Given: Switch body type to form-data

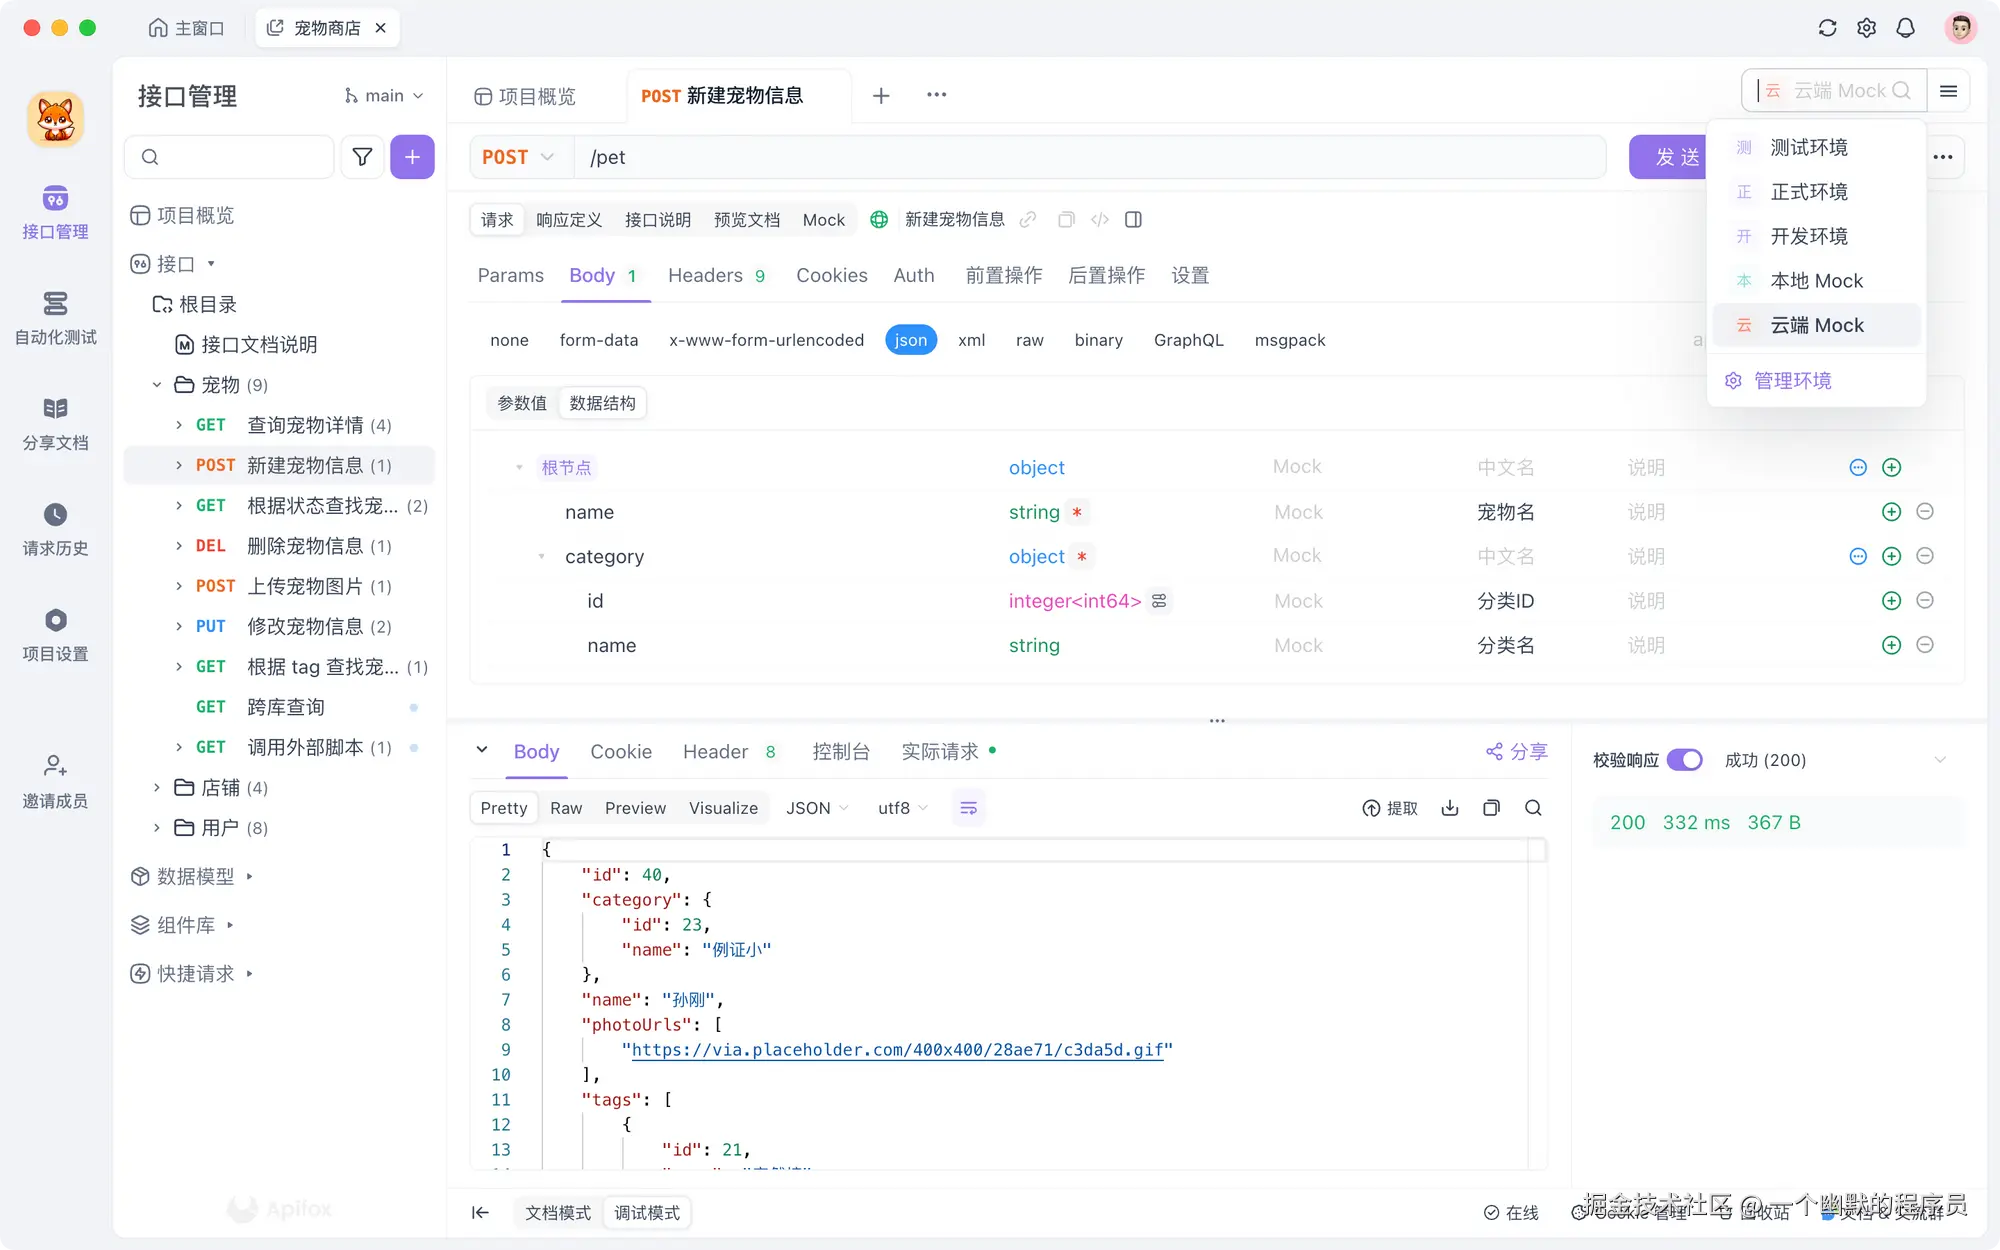Looking at the screenshot, I should pos(599,340).
